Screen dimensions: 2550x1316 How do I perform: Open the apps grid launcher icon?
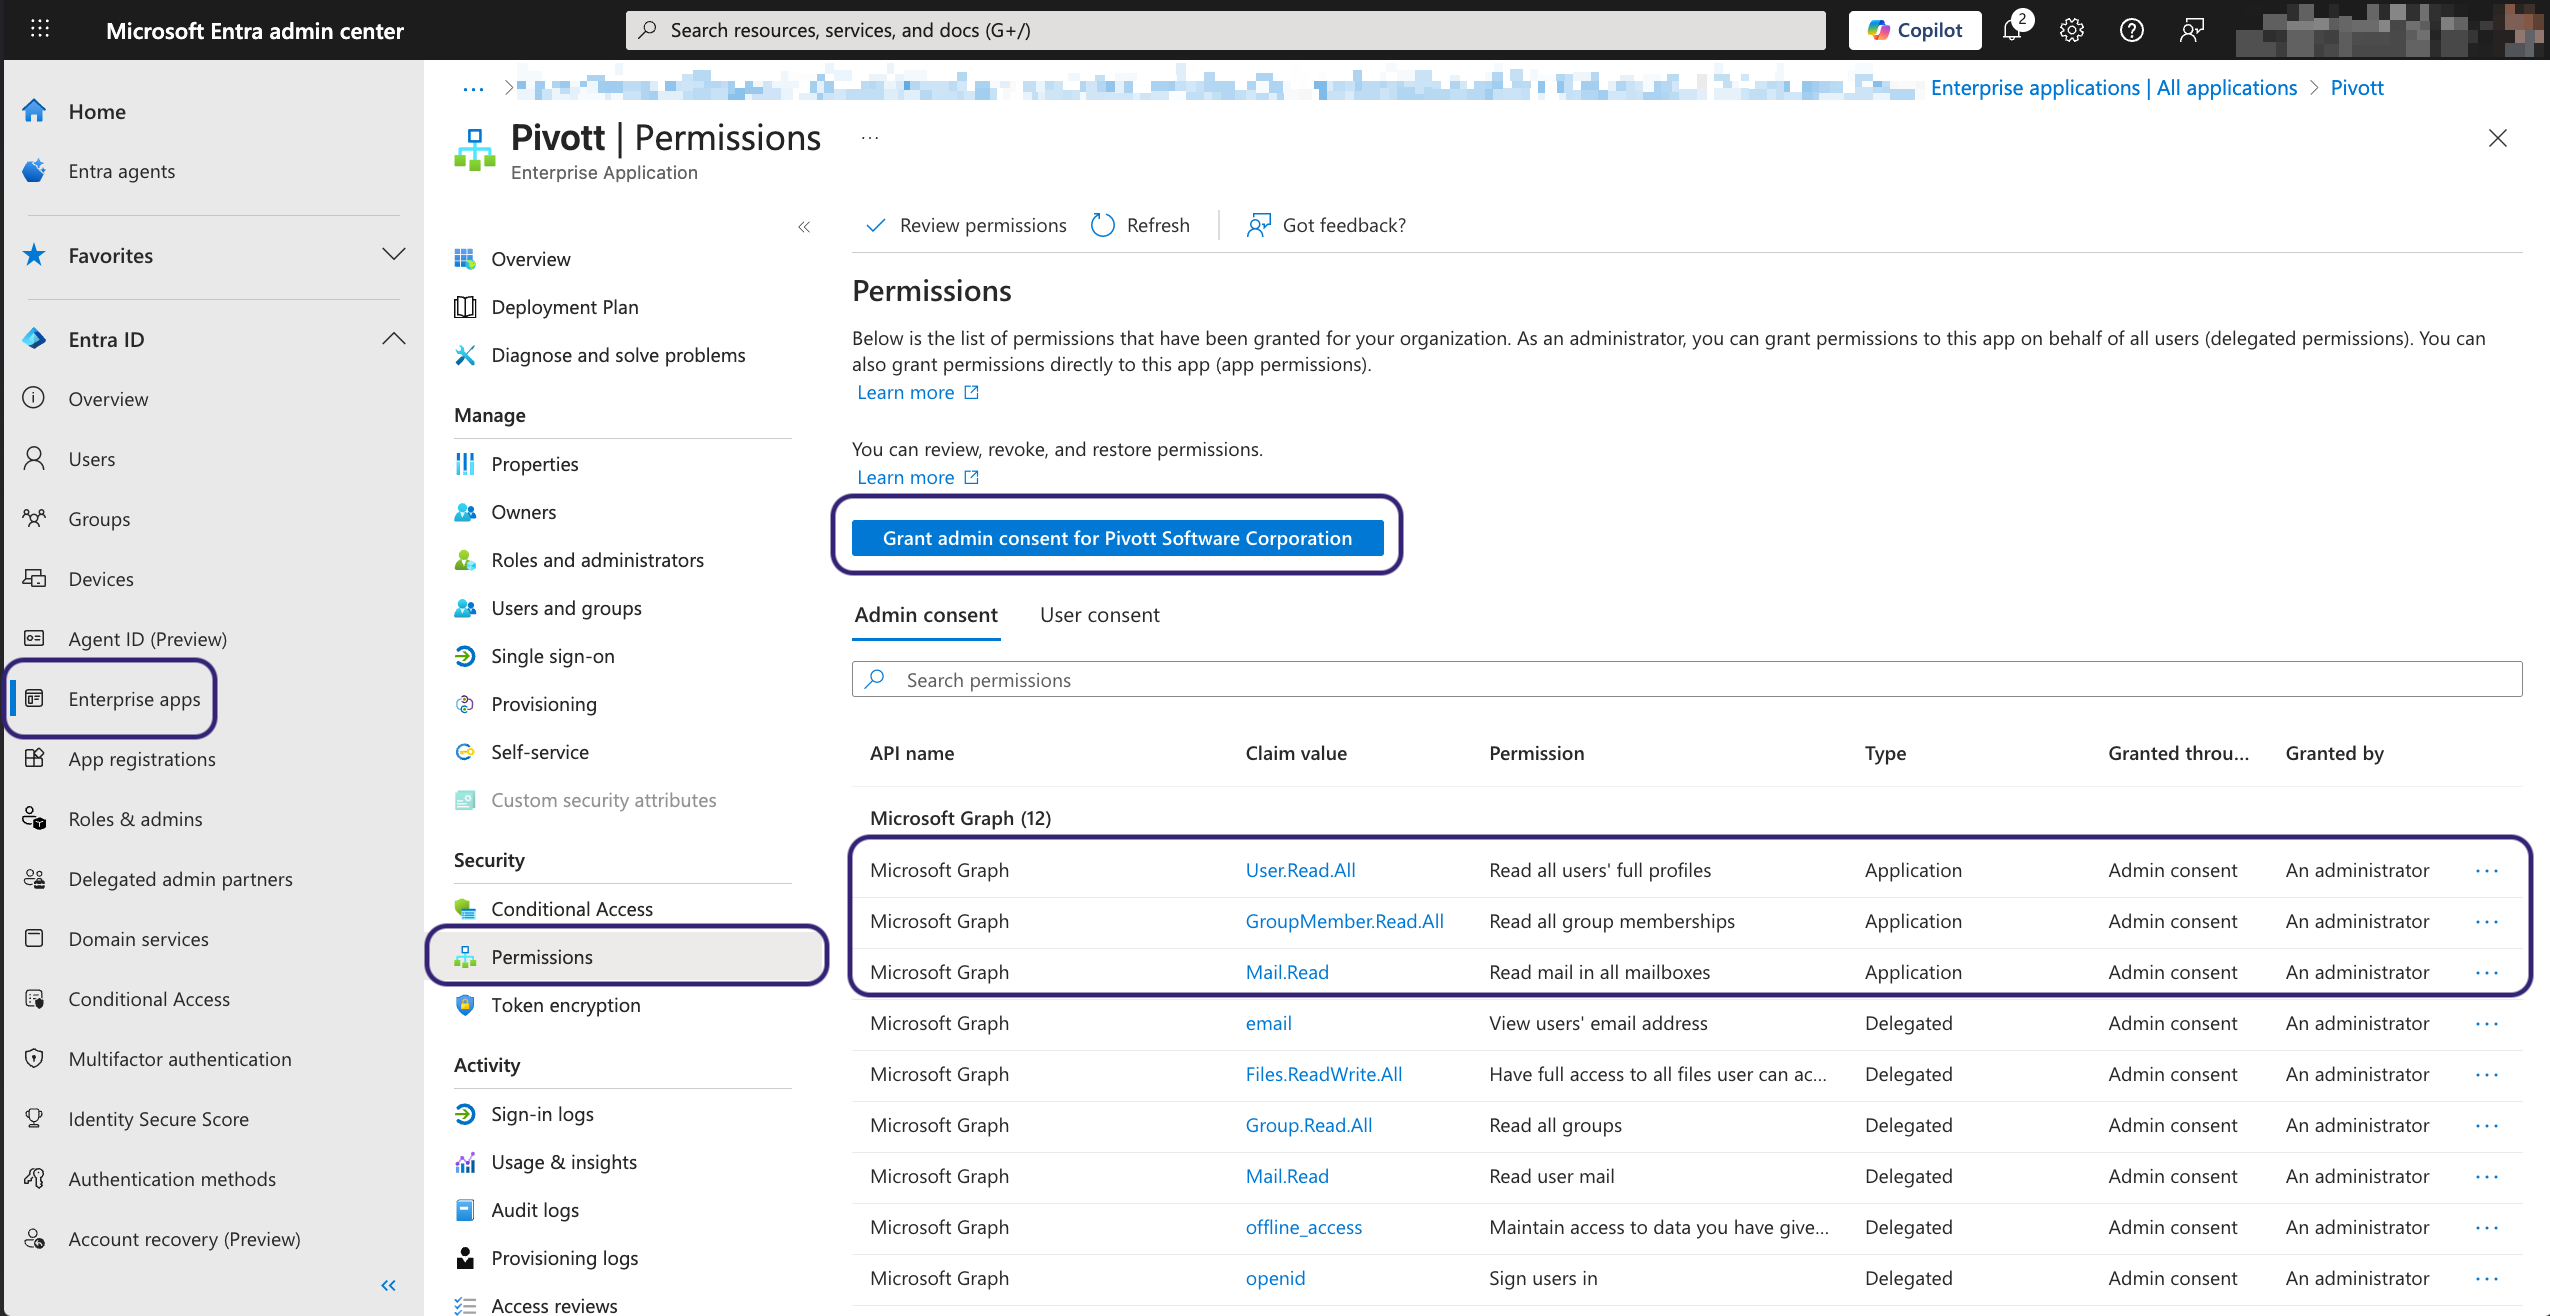tap(40, 30)
